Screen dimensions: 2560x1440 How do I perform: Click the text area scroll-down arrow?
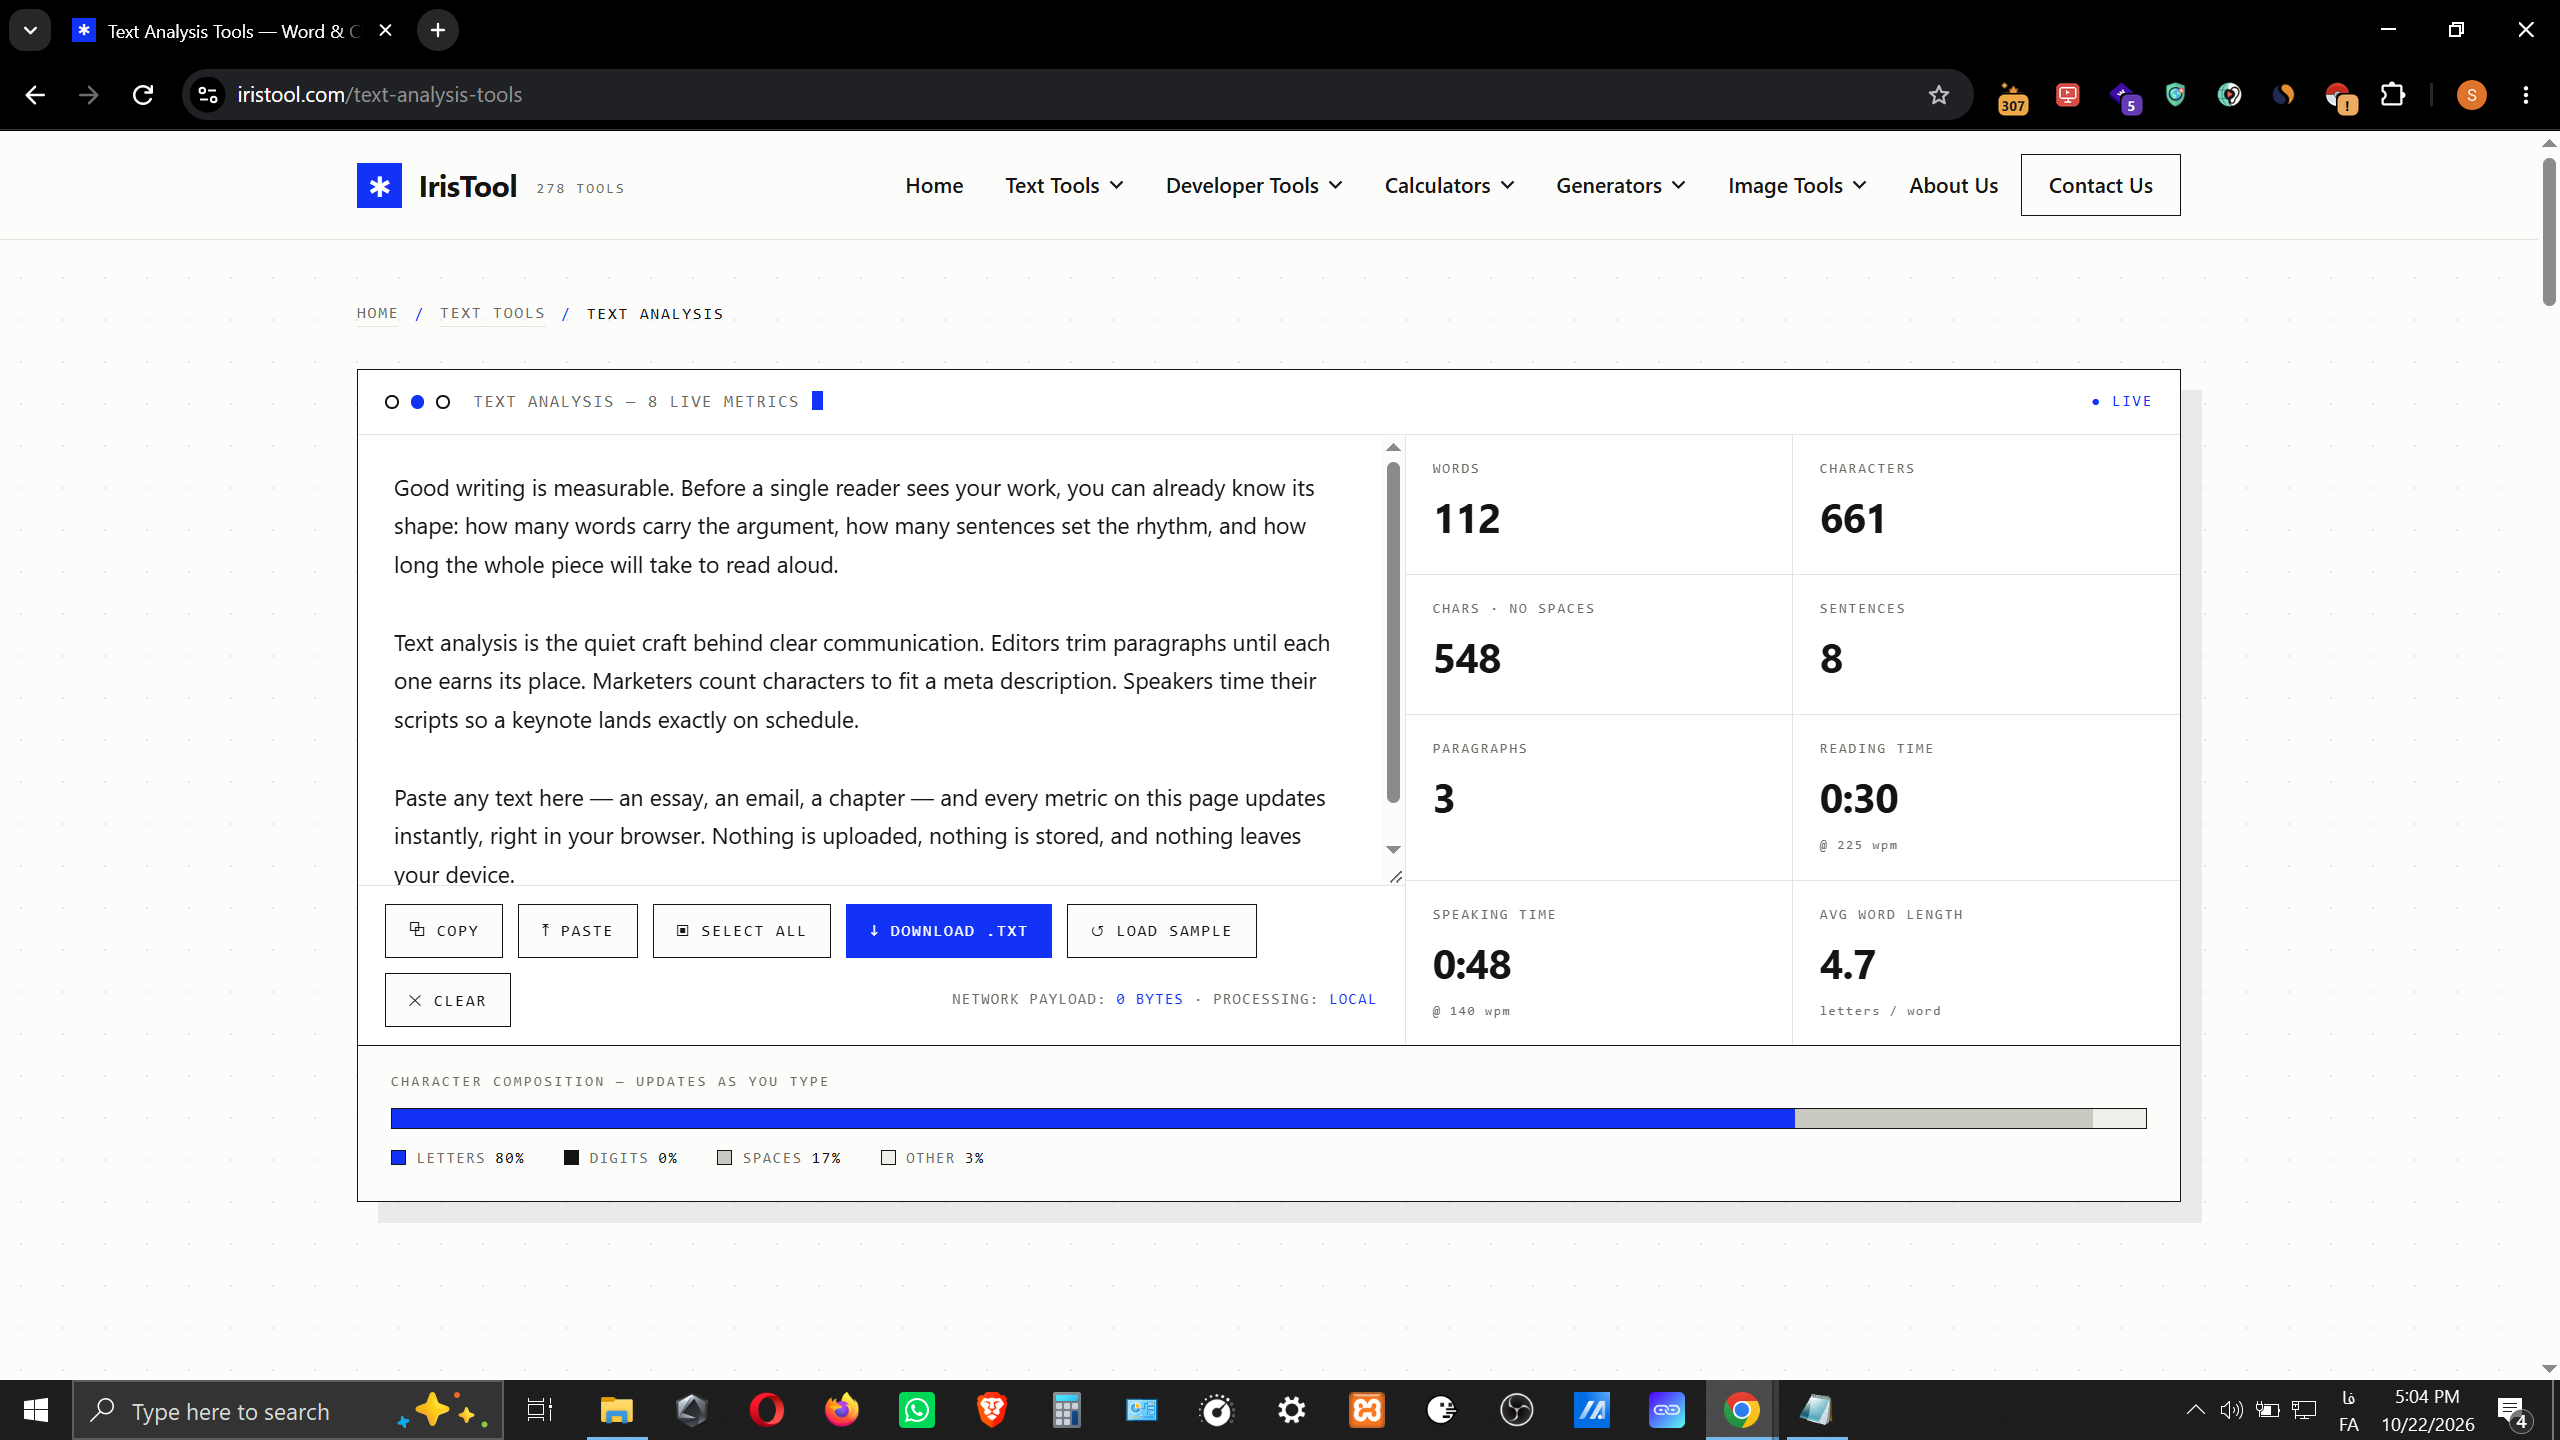[1393, 849]
